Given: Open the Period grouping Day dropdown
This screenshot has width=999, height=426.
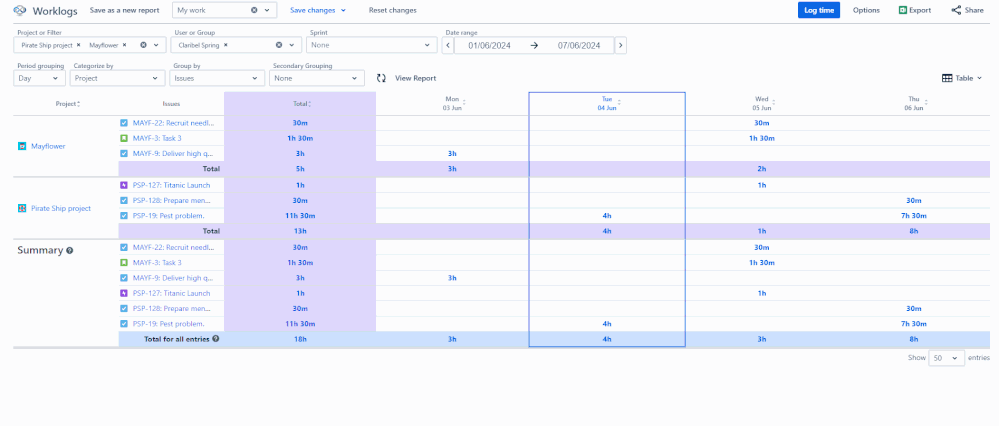Looking at the screenshot, I should [40, 78].
